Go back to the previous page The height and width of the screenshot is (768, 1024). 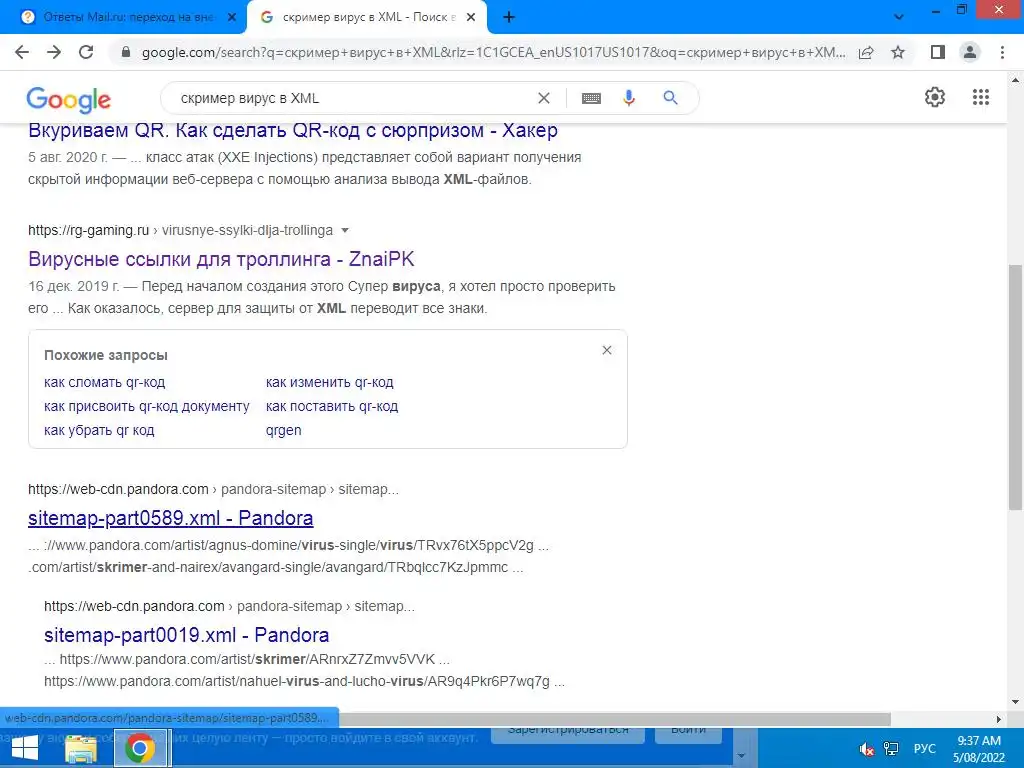[x=22, y=52]
